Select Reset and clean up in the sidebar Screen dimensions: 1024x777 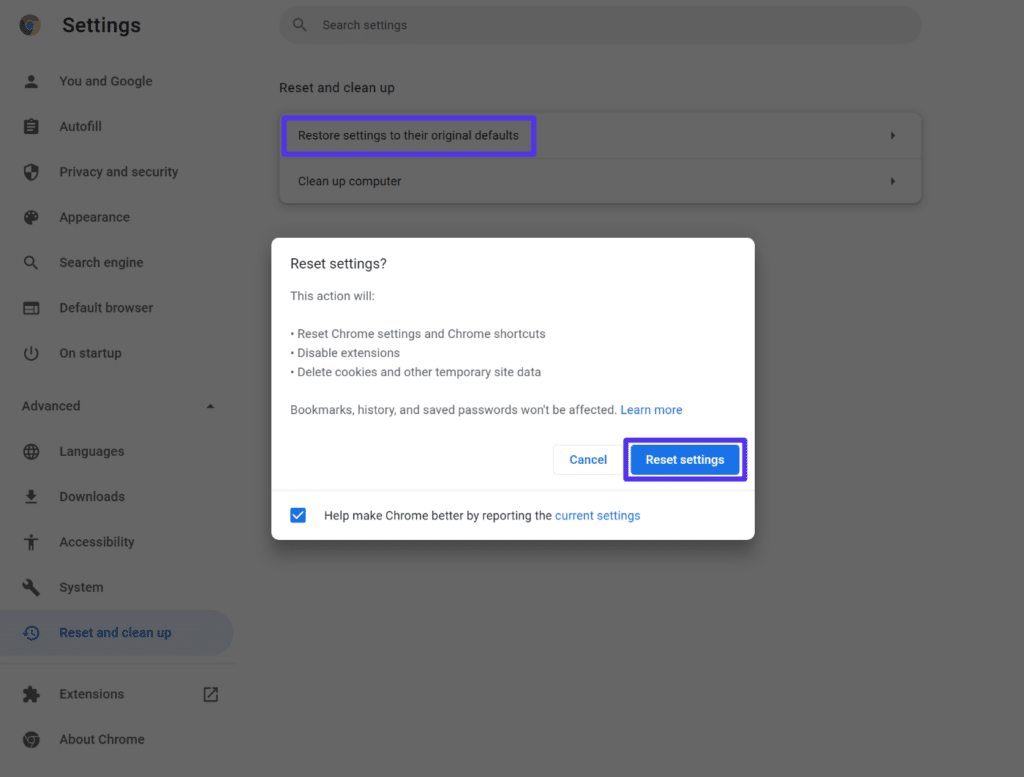click(115, 632)
